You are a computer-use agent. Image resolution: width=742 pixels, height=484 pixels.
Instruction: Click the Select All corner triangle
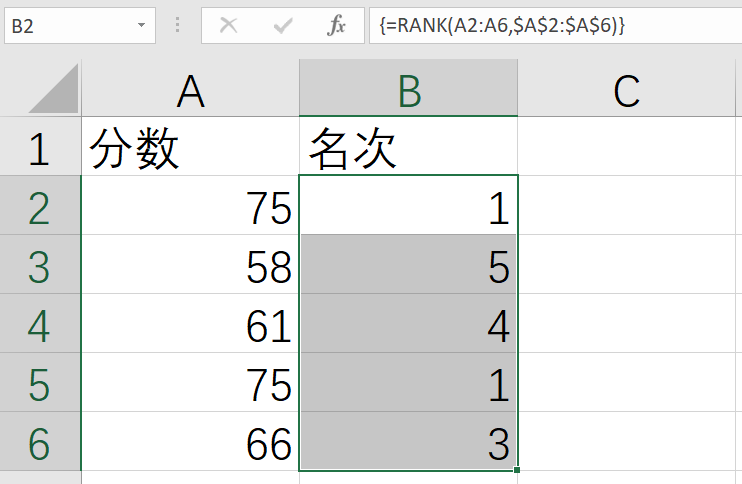[x=54, y=90]
